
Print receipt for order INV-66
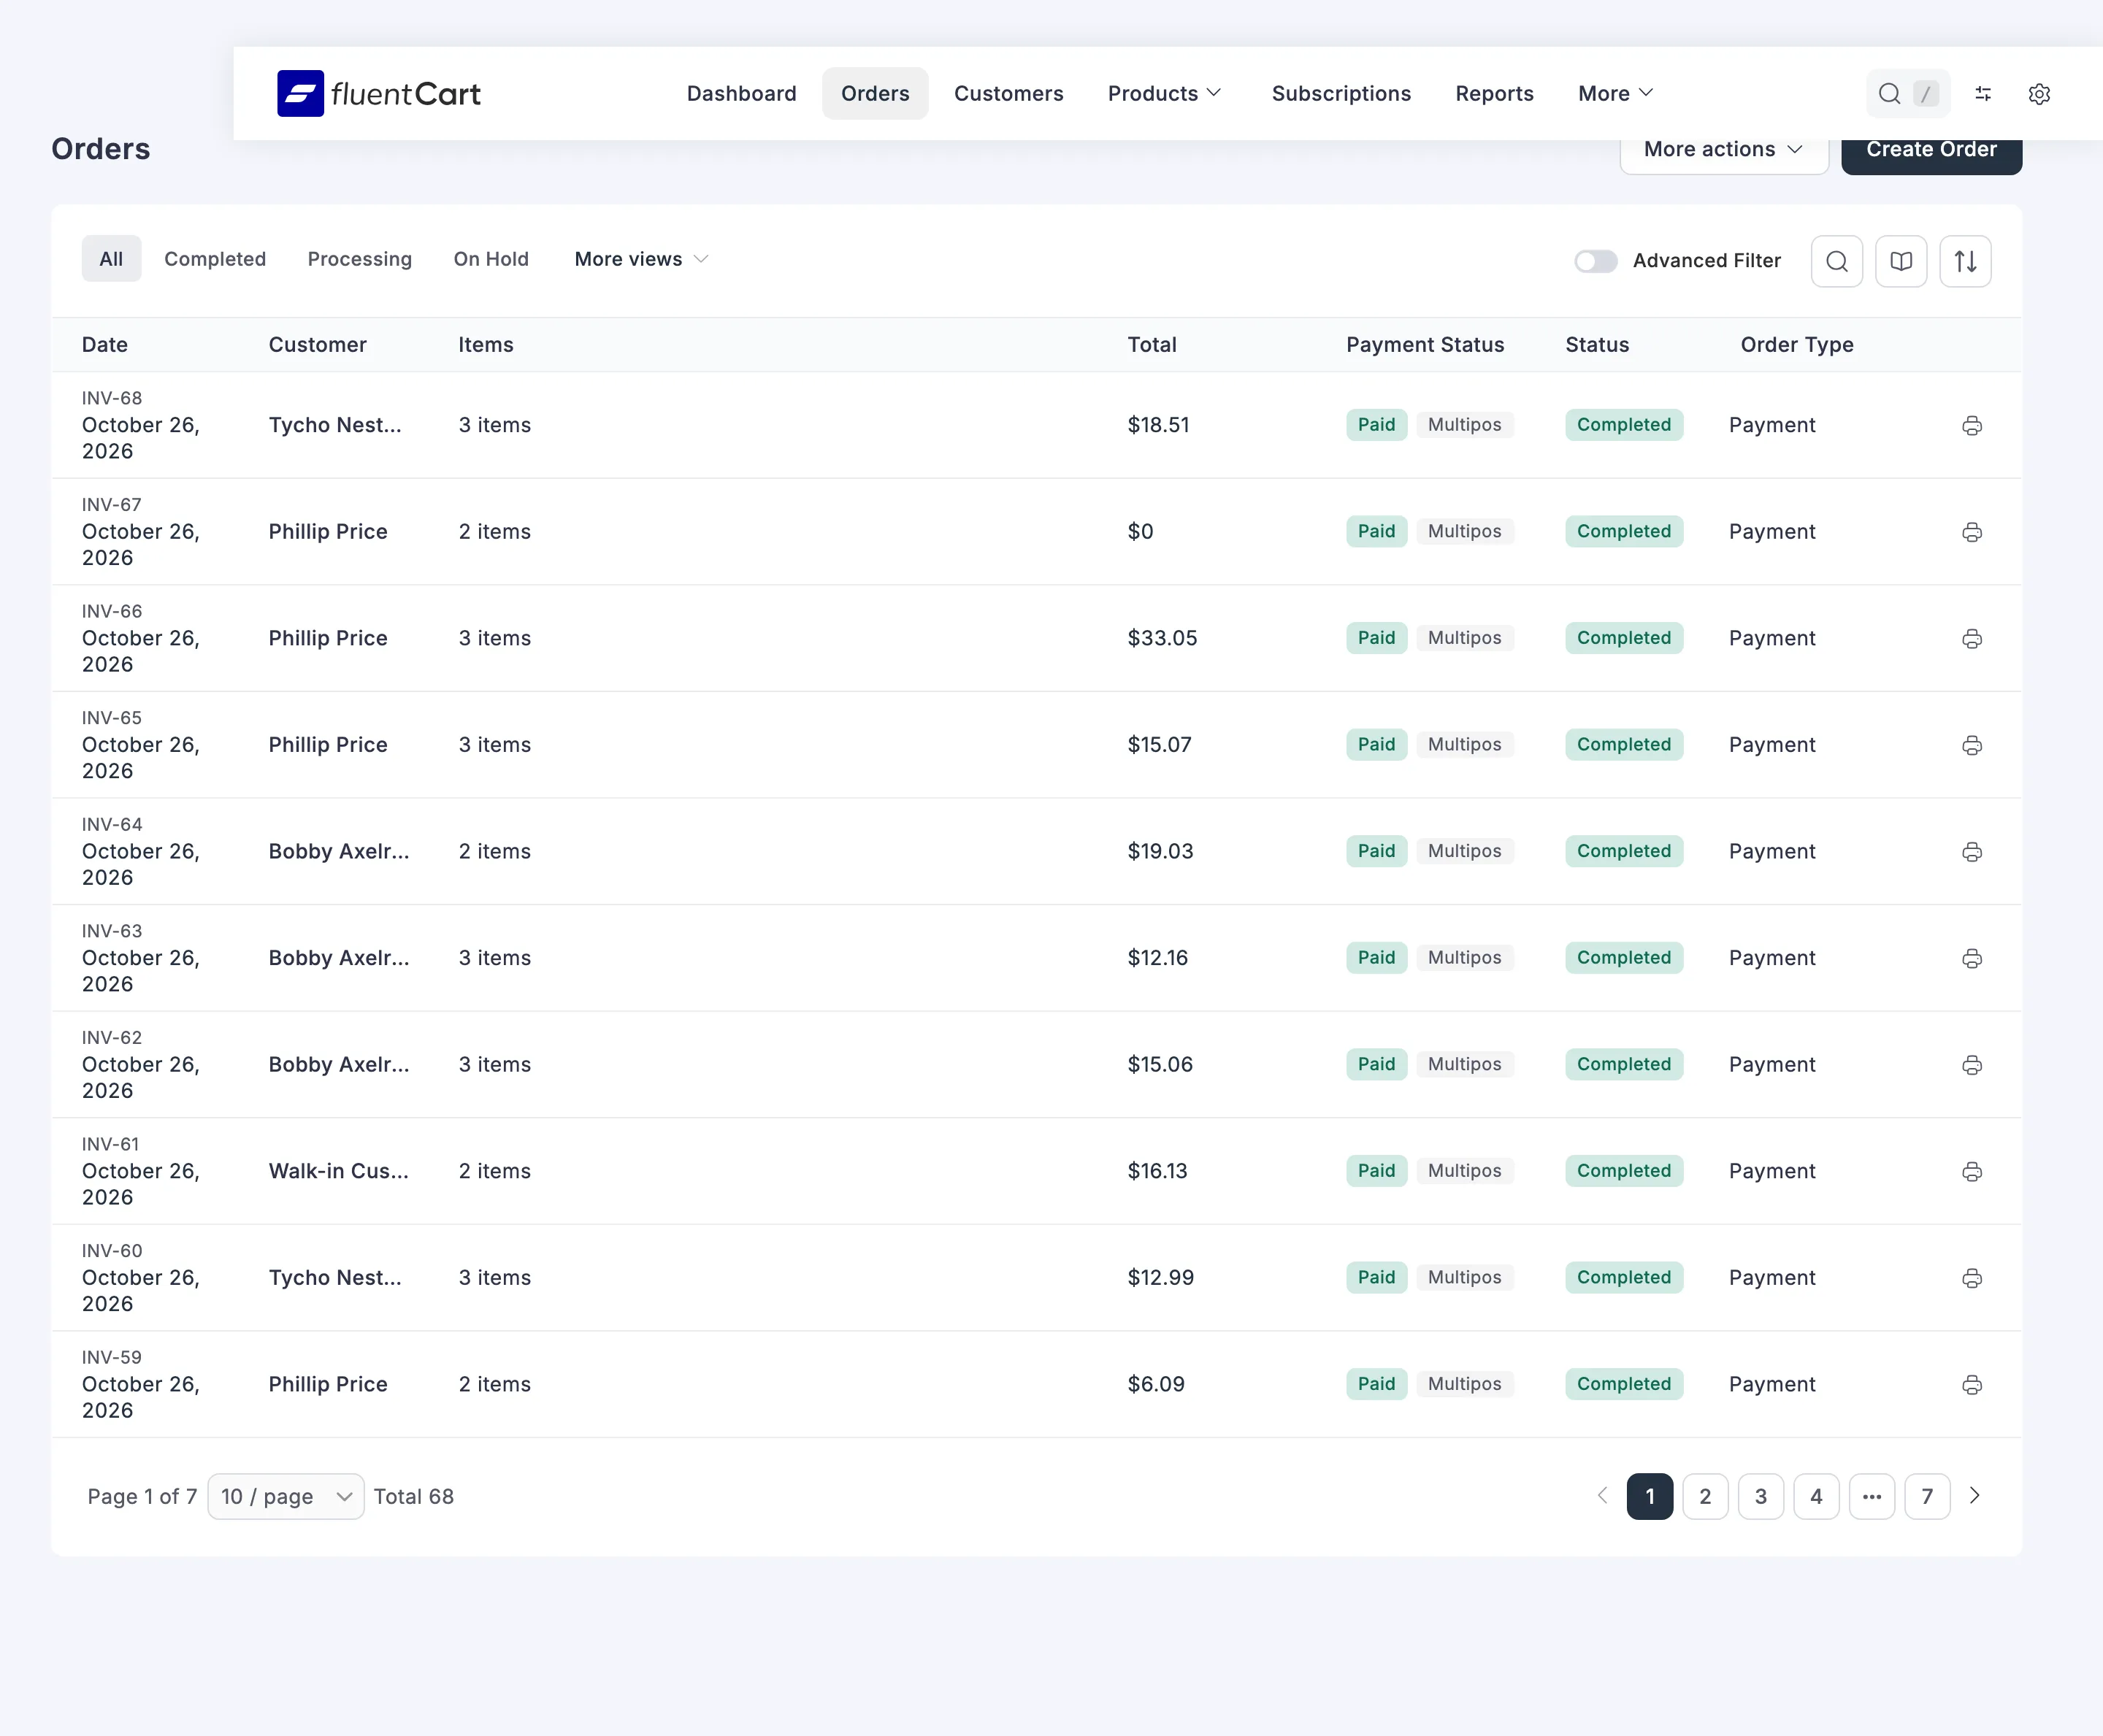[1971, 638]
